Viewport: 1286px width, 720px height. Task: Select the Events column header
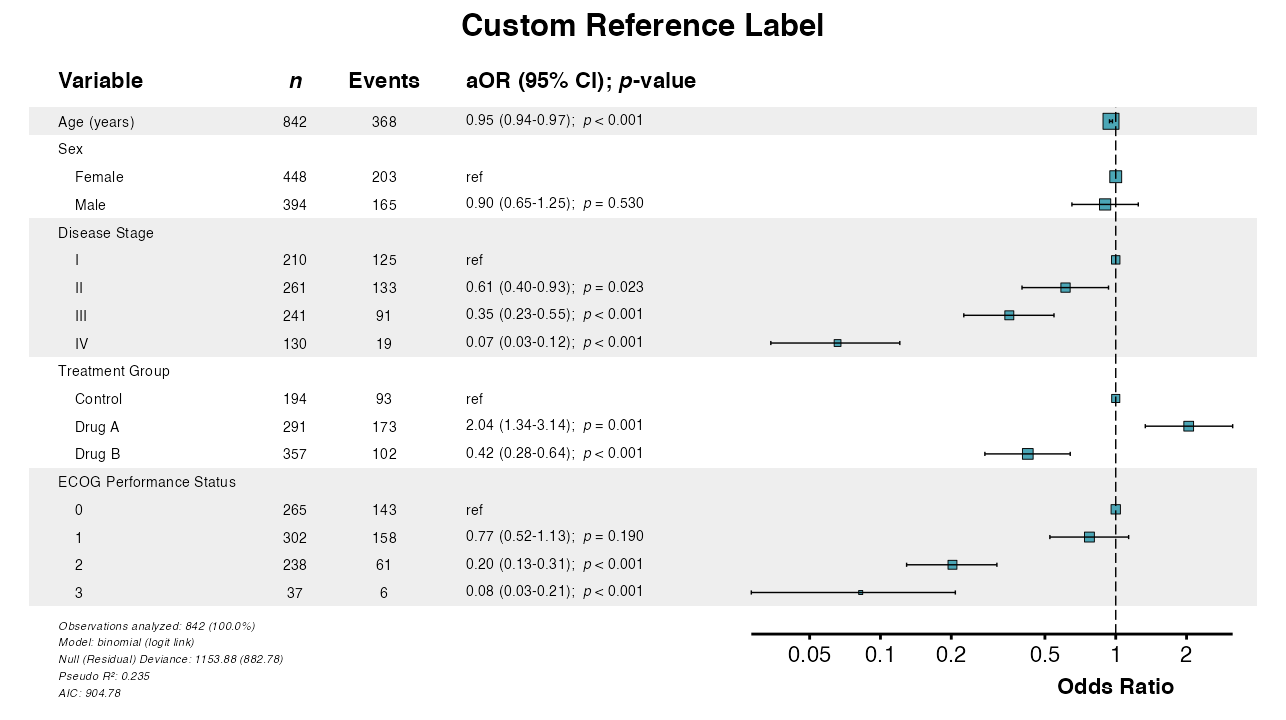(x=384, y=81)
